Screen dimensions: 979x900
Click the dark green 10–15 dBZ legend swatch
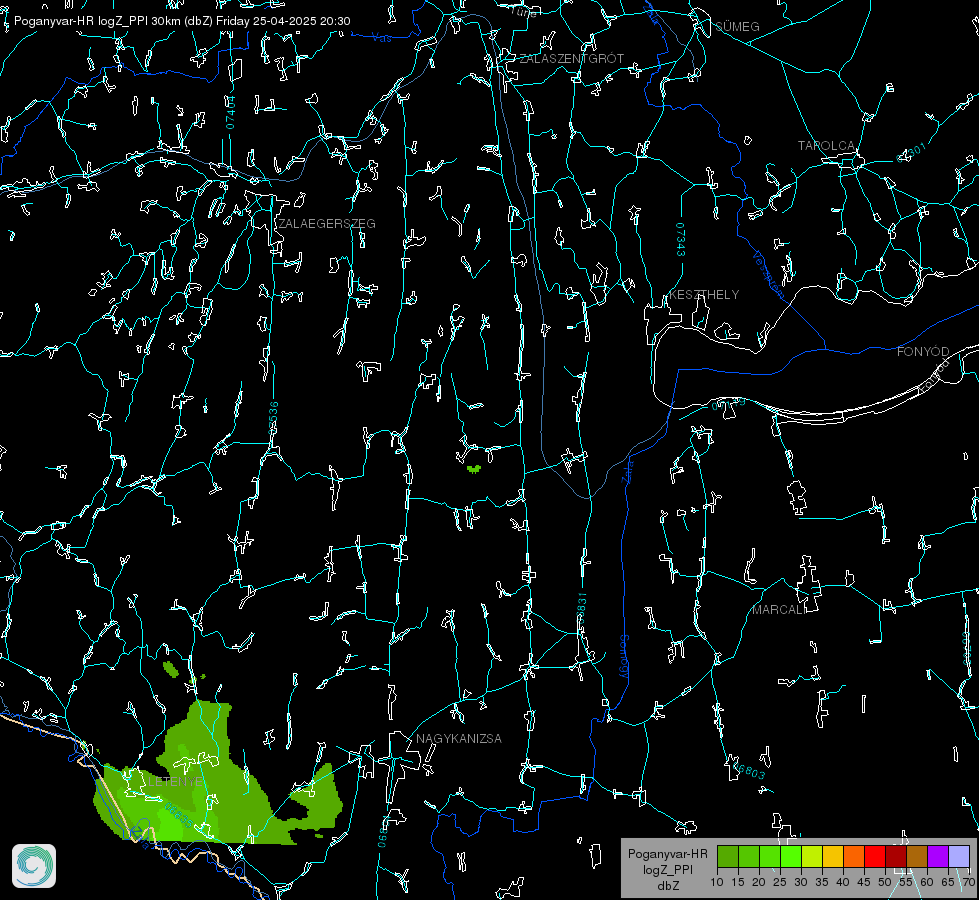(728, 857)
